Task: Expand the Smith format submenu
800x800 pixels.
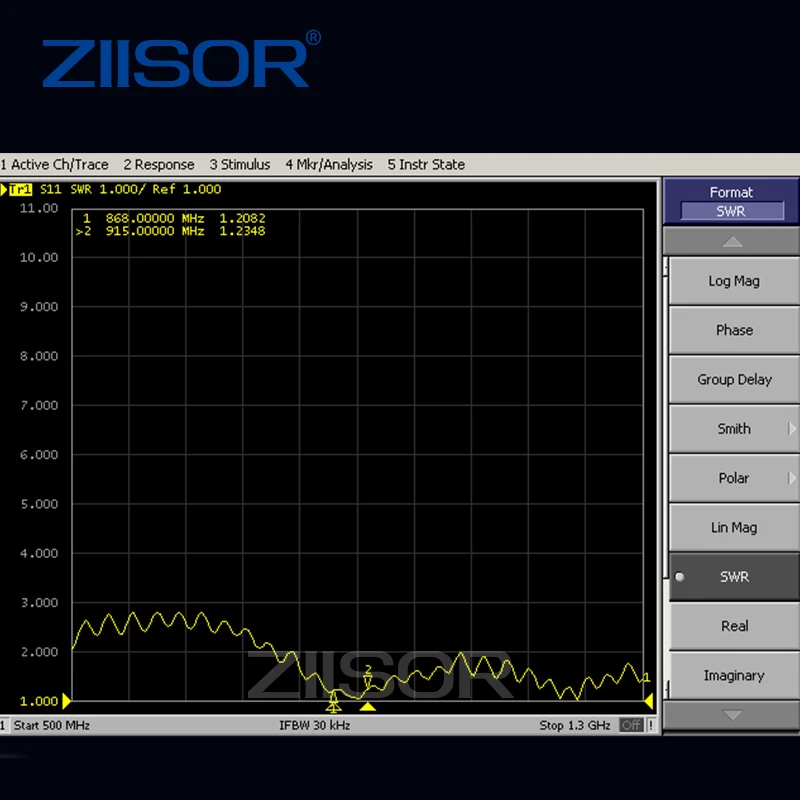Action: (x=734, y=429)
